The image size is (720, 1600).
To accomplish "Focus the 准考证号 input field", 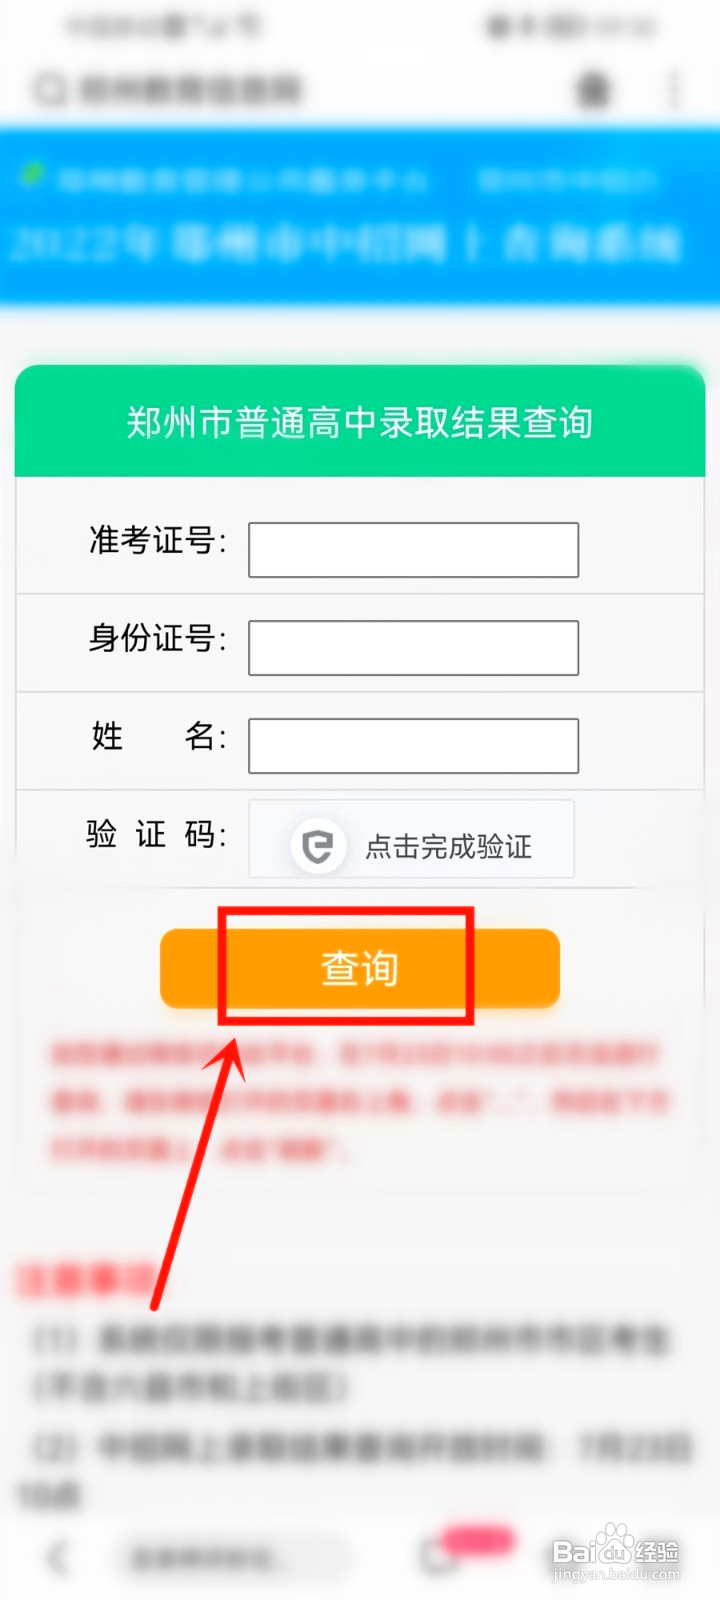I will tap(414, 550).
